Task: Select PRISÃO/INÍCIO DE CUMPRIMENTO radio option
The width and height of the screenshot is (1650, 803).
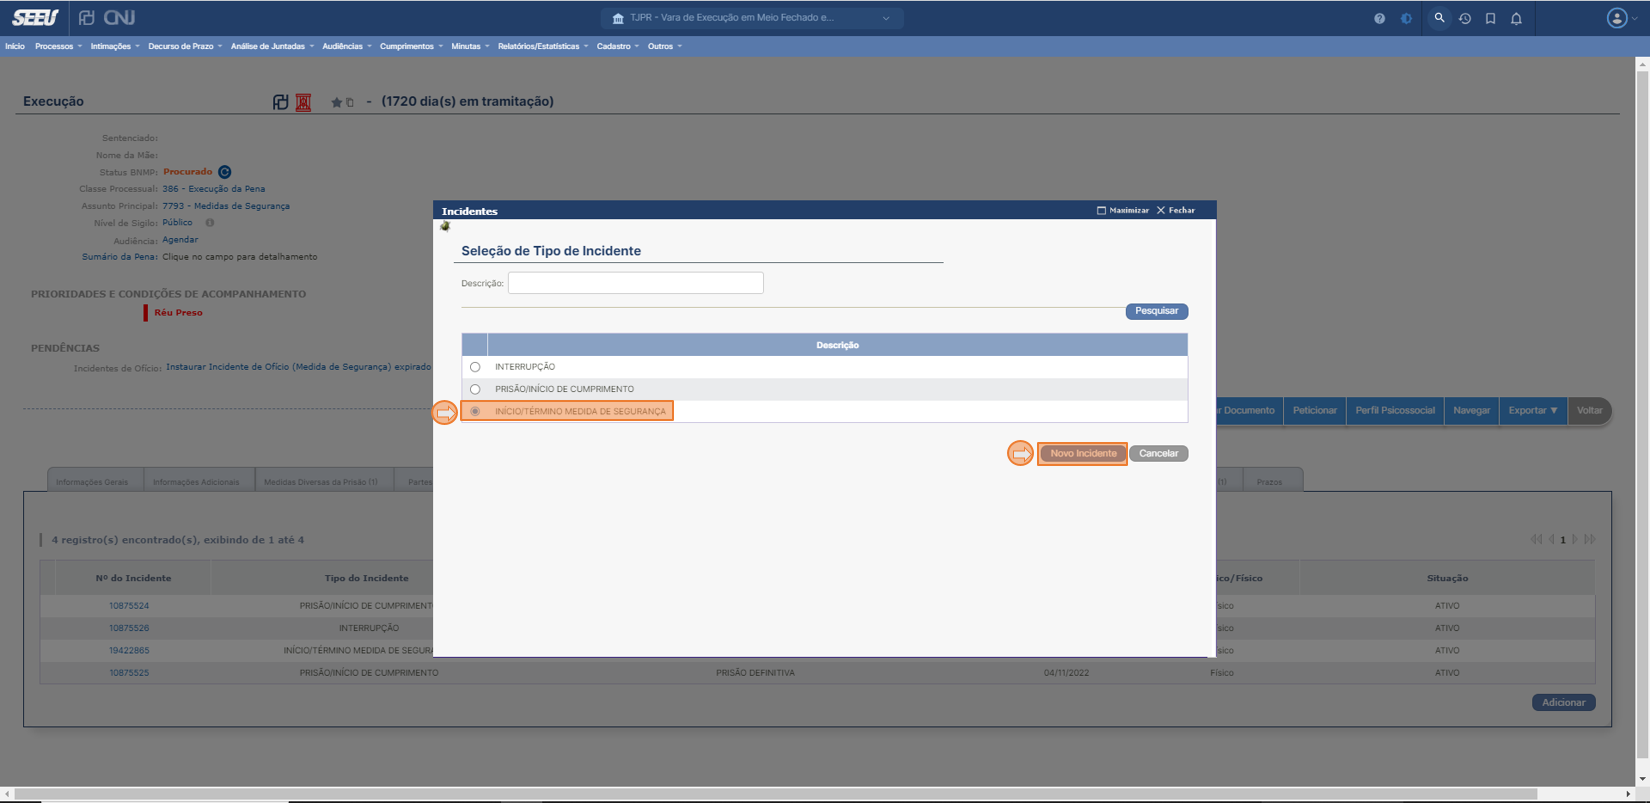Action: pos(475,389)
